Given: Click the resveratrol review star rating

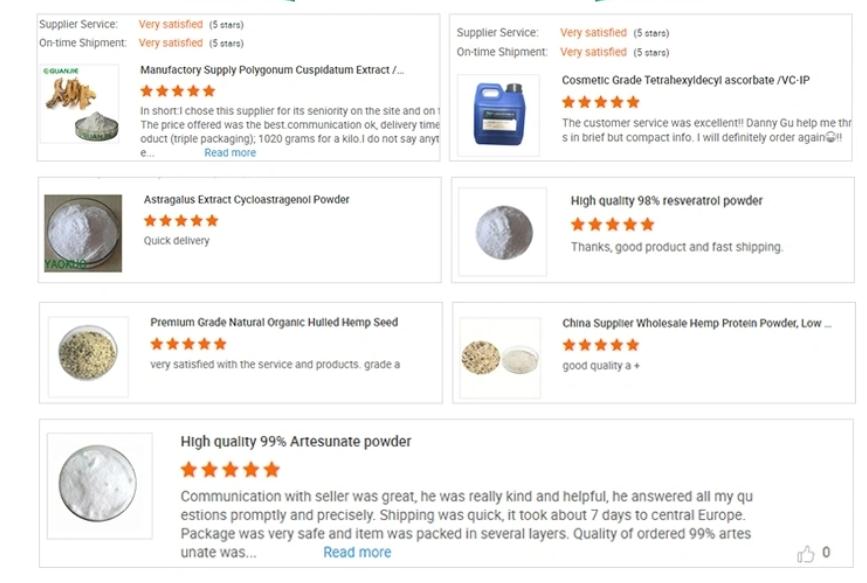Looking at the screenshot, I should click(x=612, y=225).
